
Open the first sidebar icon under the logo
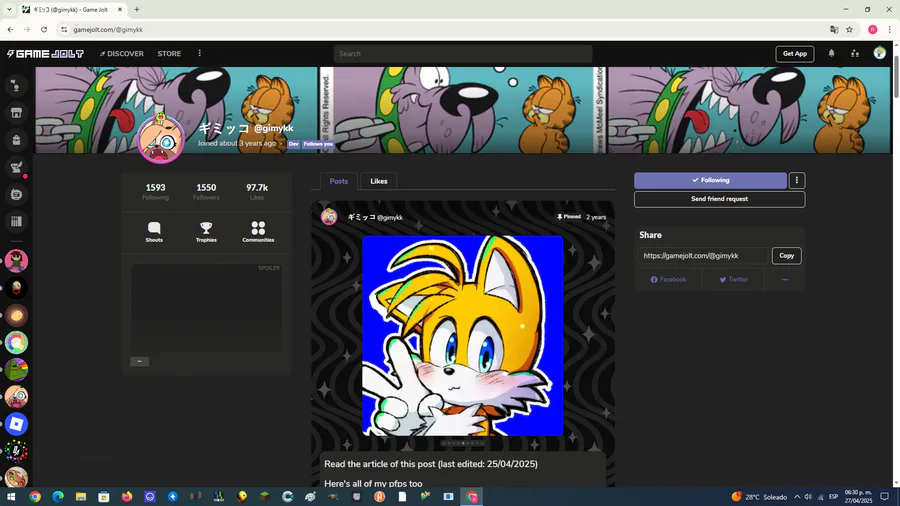[x=16, y=86]
